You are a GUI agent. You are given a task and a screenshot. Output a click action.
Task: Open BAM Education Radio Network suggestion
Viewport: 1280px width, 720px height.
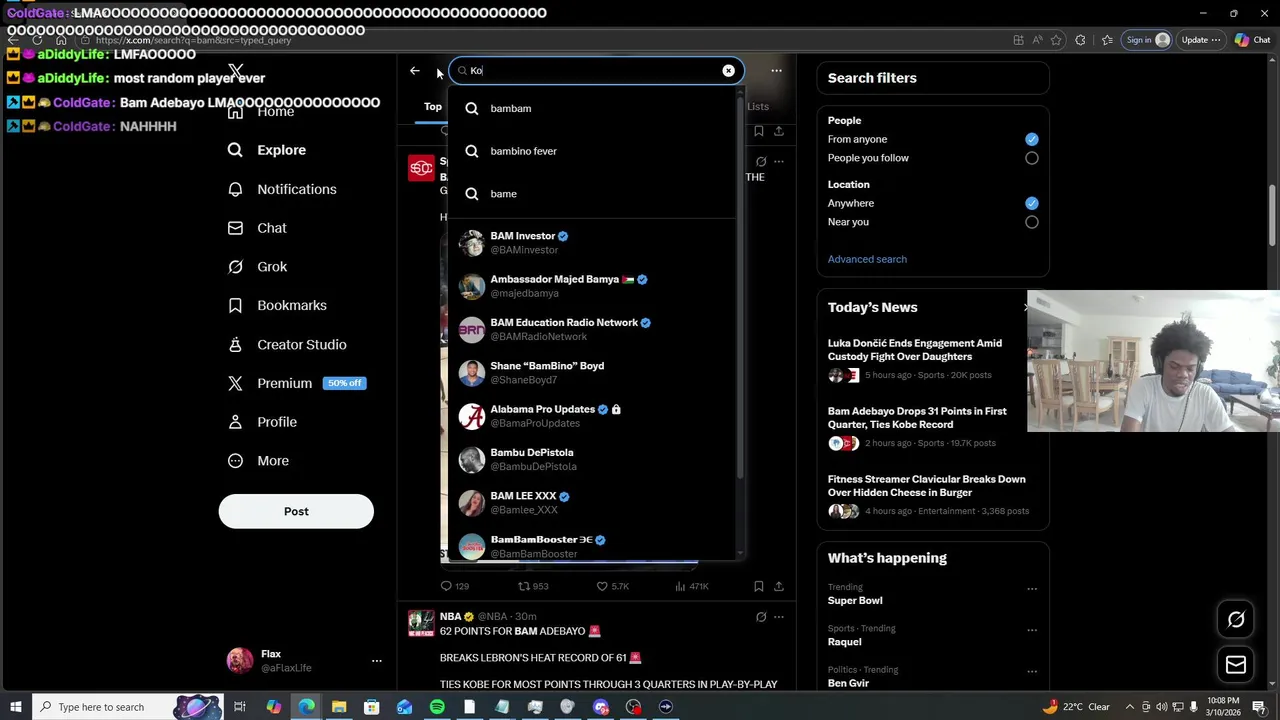tap(591, 329)
